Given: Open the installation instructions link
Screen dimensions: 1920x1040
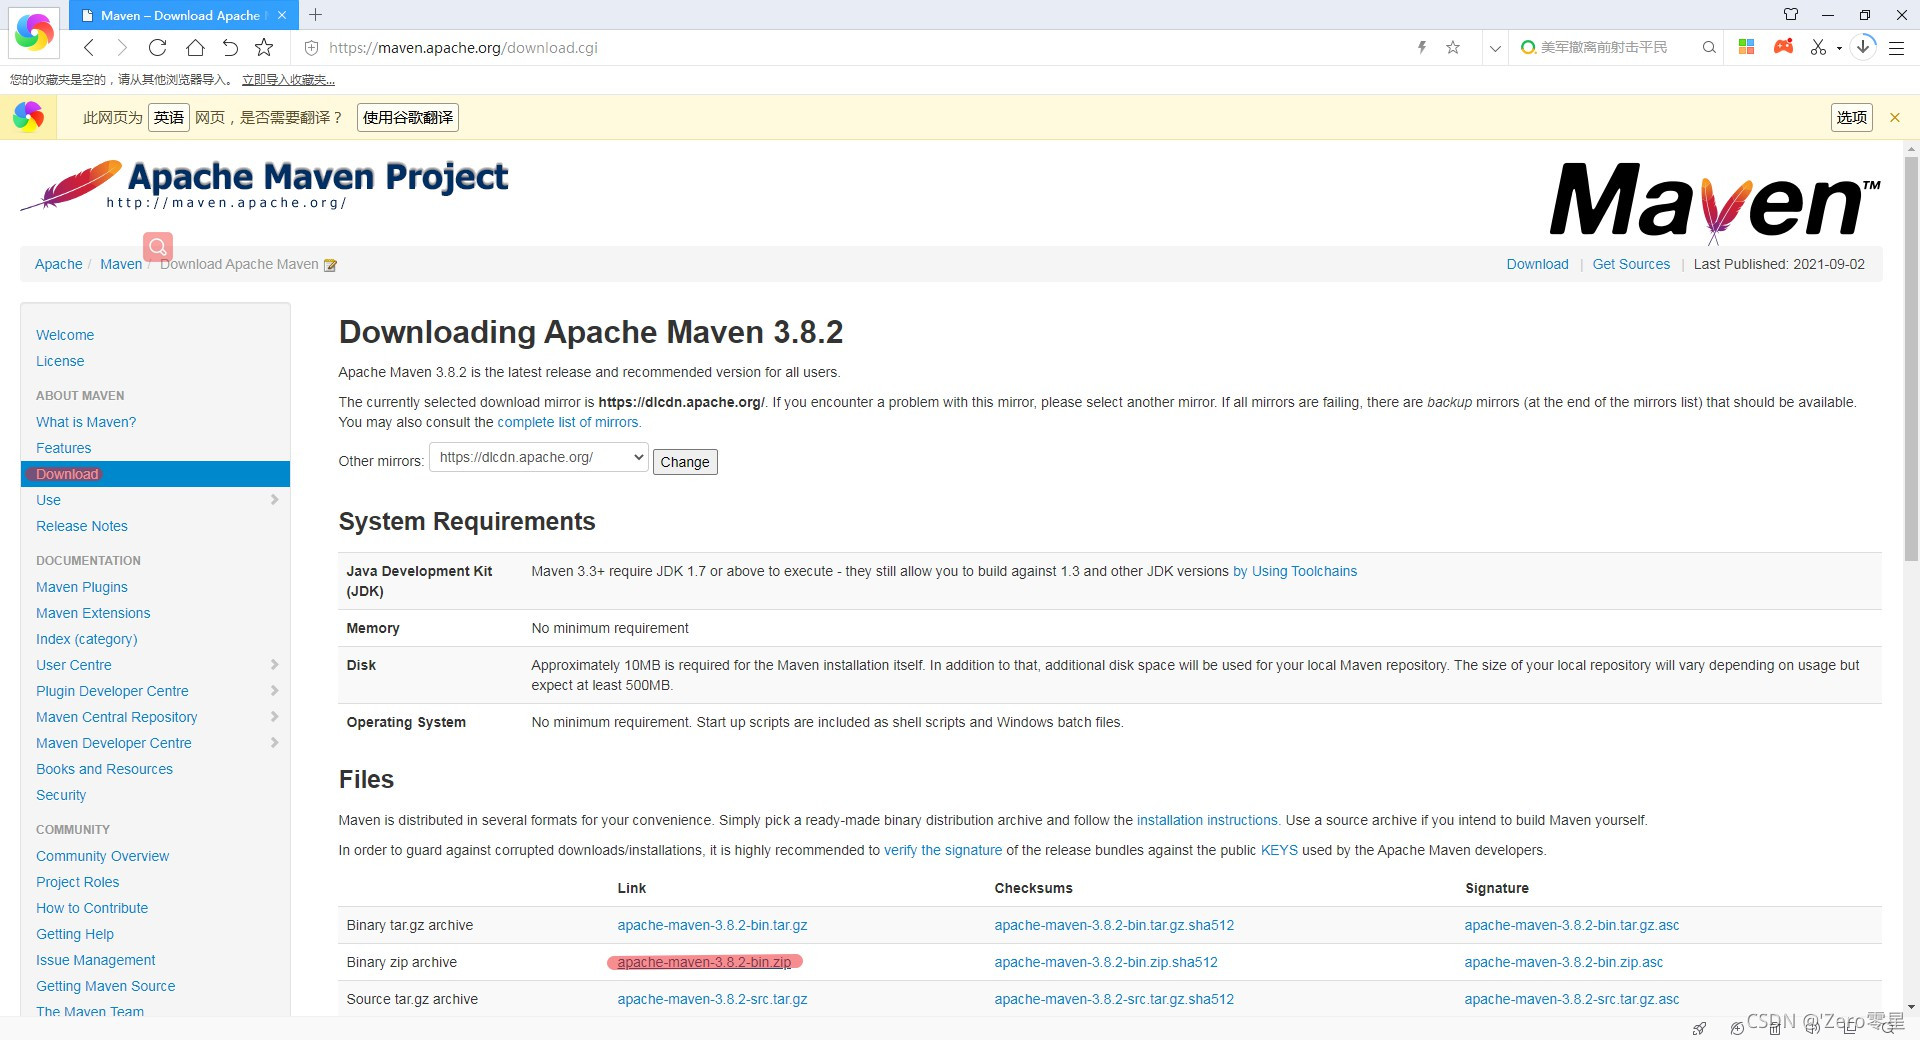Looking at the screenshot, I should [1207, 820].
